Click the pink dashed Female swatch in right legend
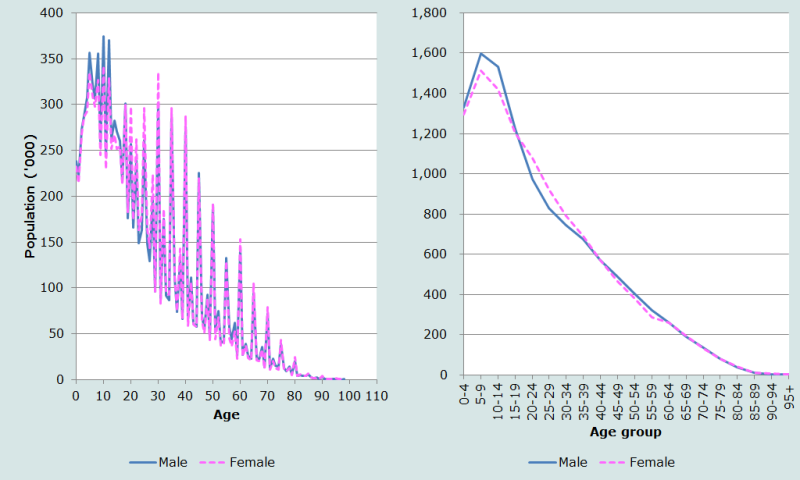This screenshot has width=800, height=480. (613, 463)
